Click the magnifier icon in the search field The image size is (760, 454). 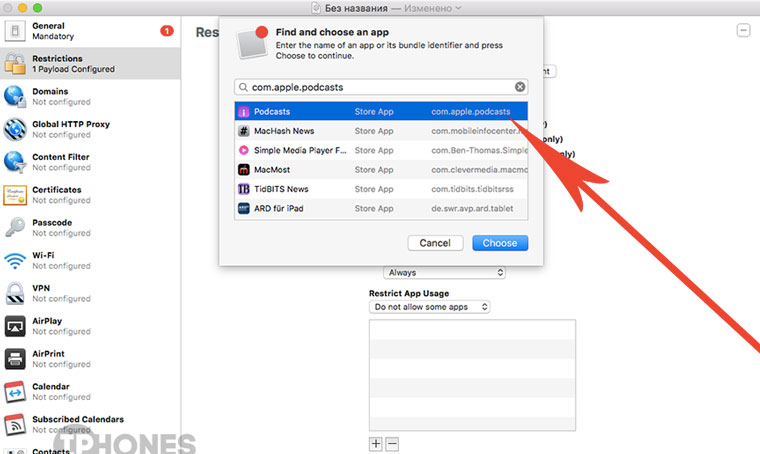pos(243,87)
